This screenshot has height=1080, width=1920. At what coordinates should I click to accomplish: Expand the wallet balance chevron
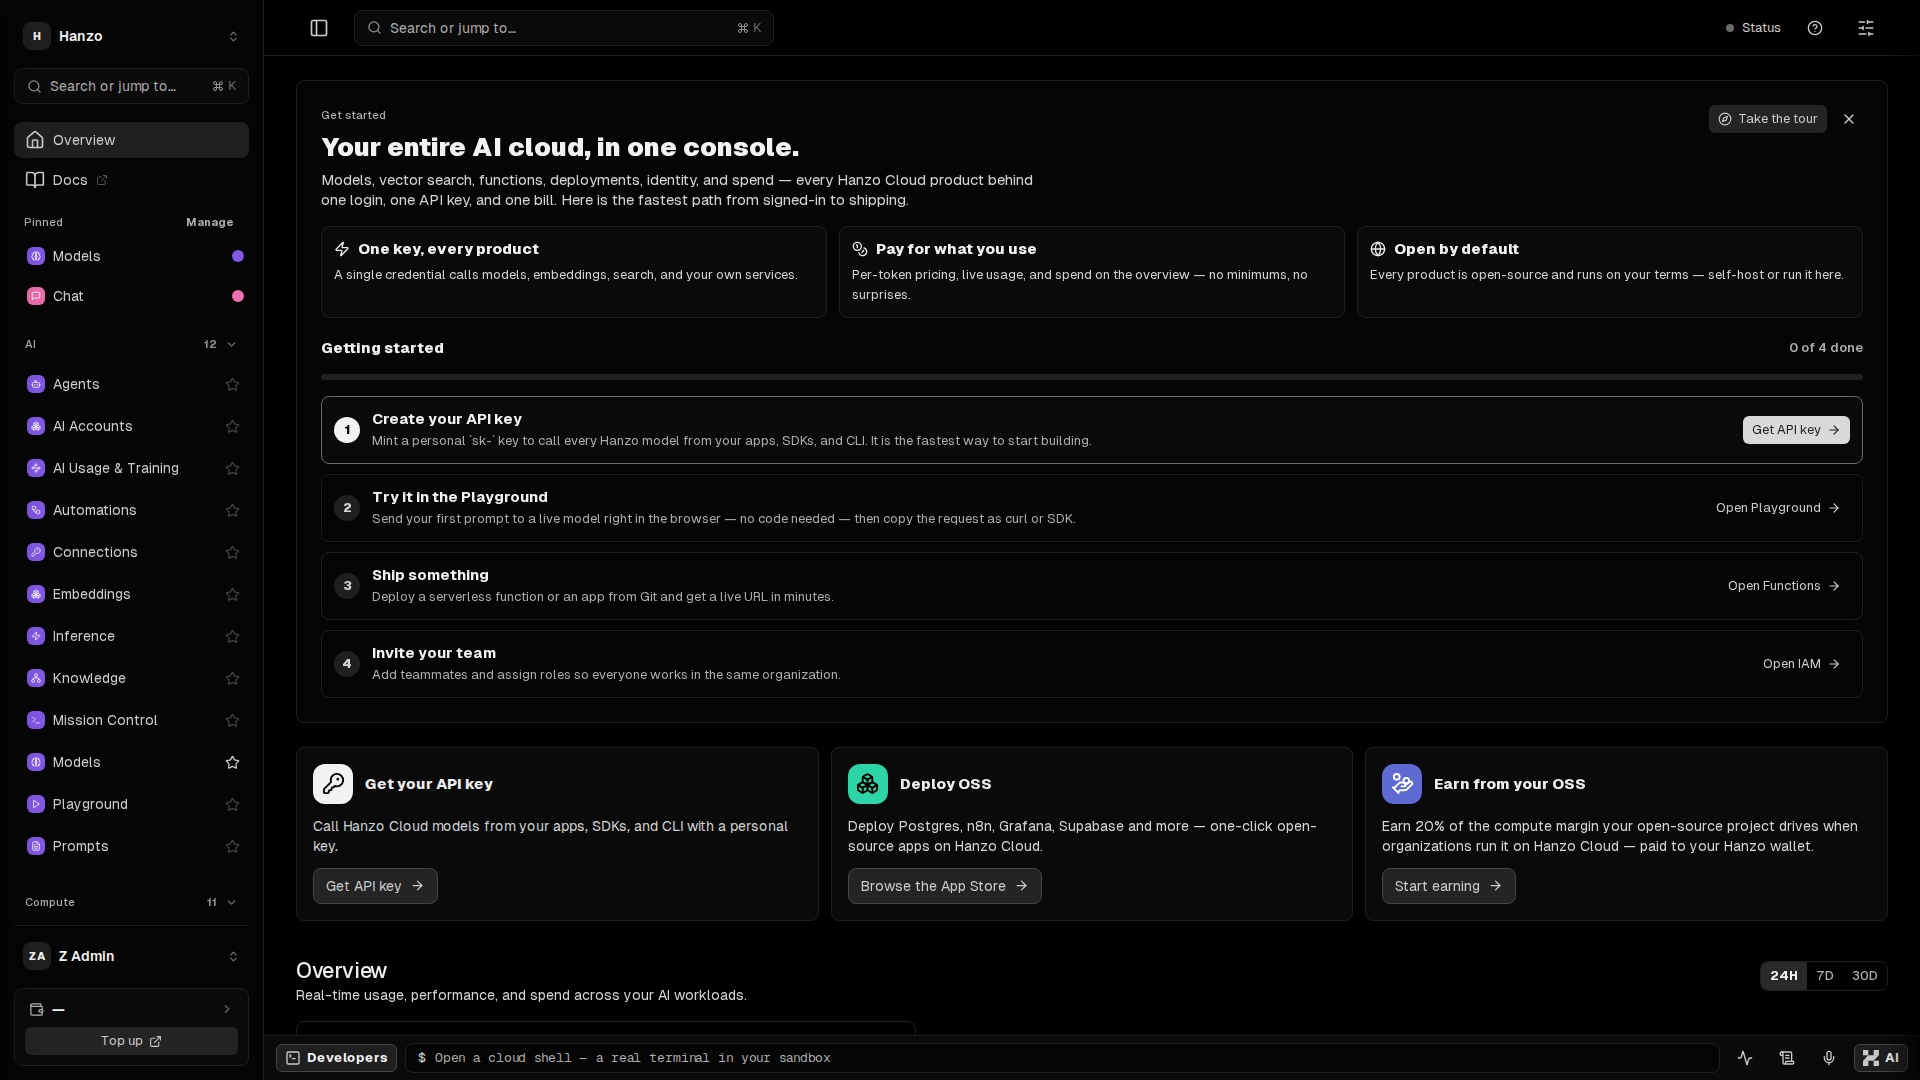click(x=227, y=1009)
